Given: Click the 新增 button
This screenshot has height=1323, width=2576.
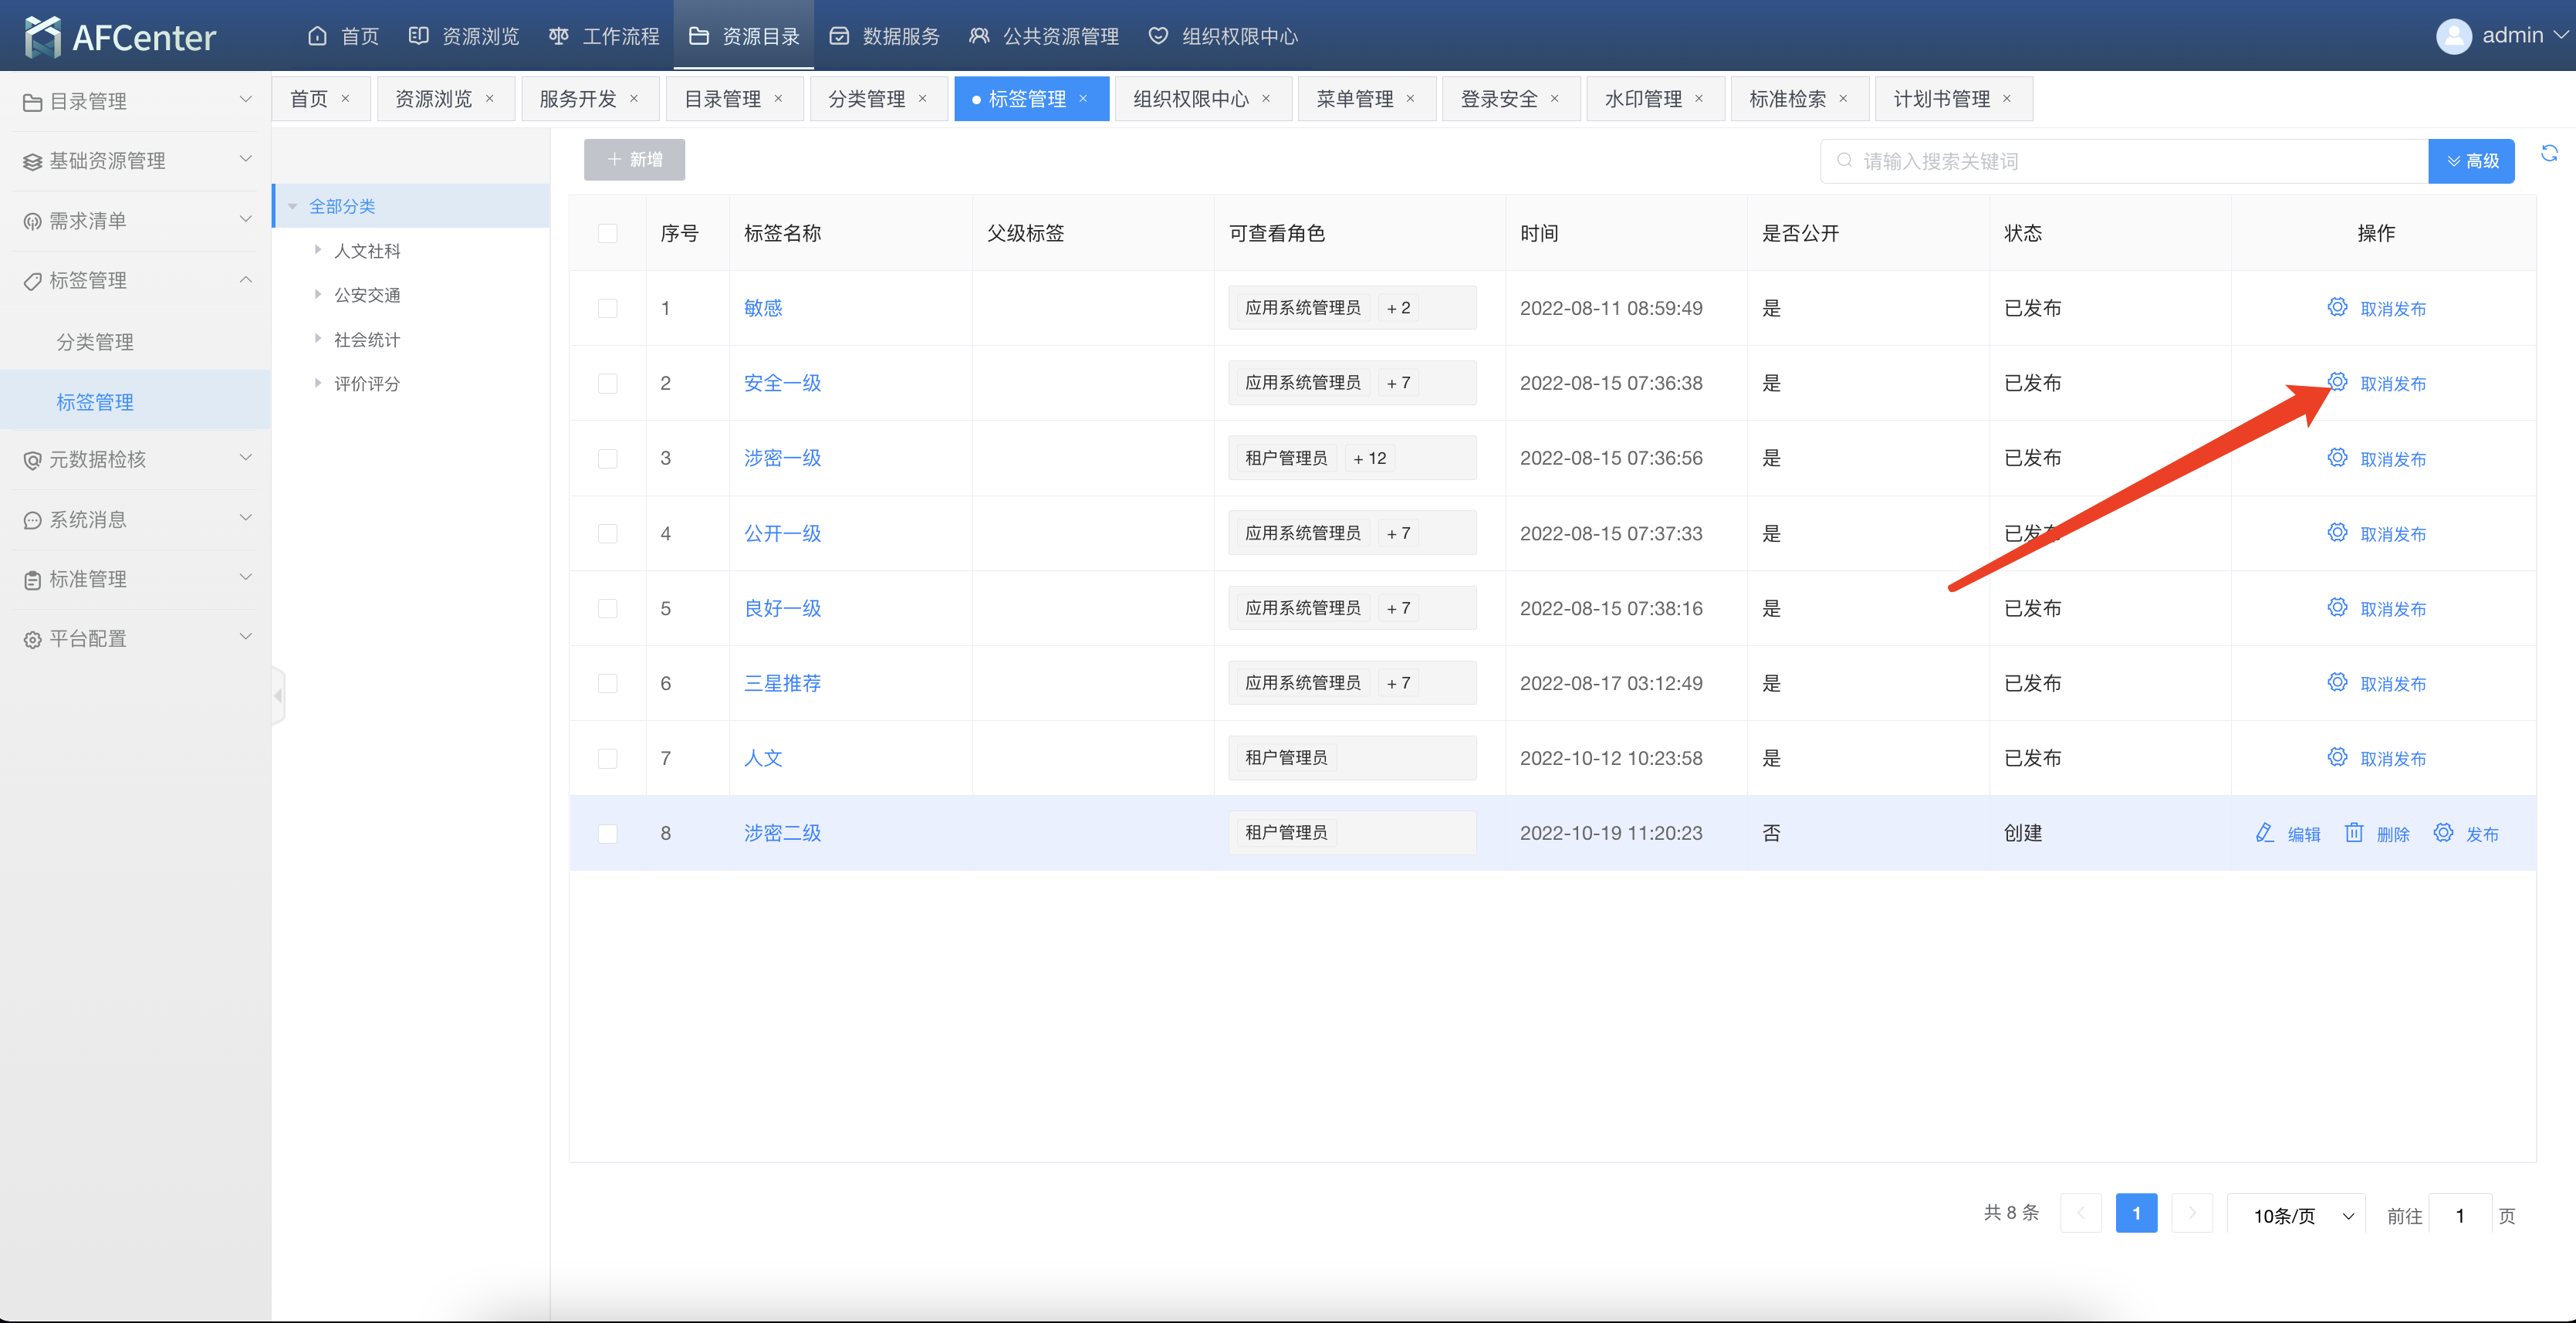Looking at the screenshot, I should [x=634, y=160].
